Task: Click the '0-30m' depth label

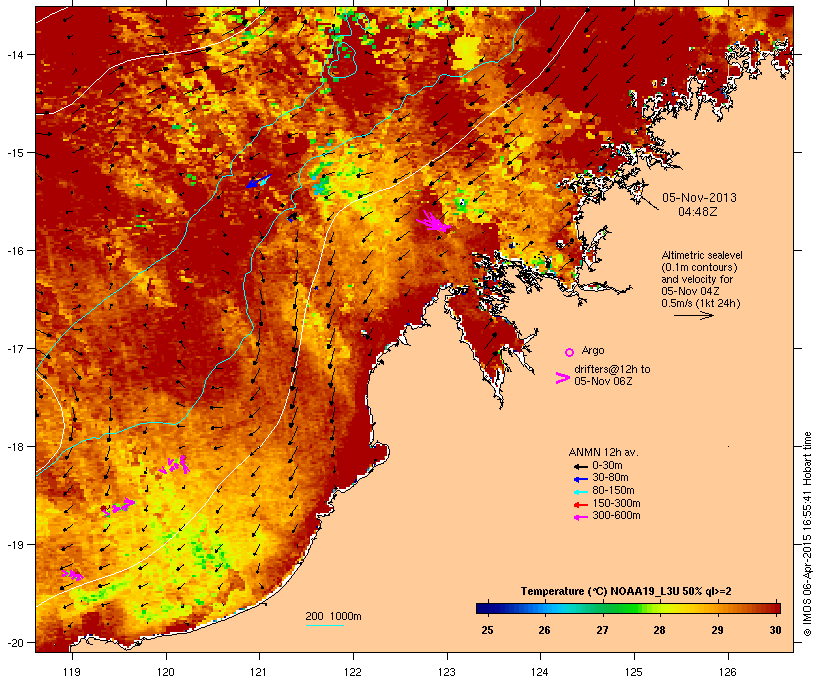Action: (x=607, y=466)
